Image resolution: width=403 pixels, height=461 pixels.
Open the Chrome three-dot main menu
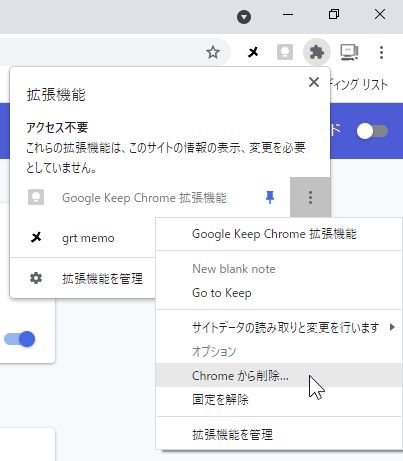[x=381, y=52]
